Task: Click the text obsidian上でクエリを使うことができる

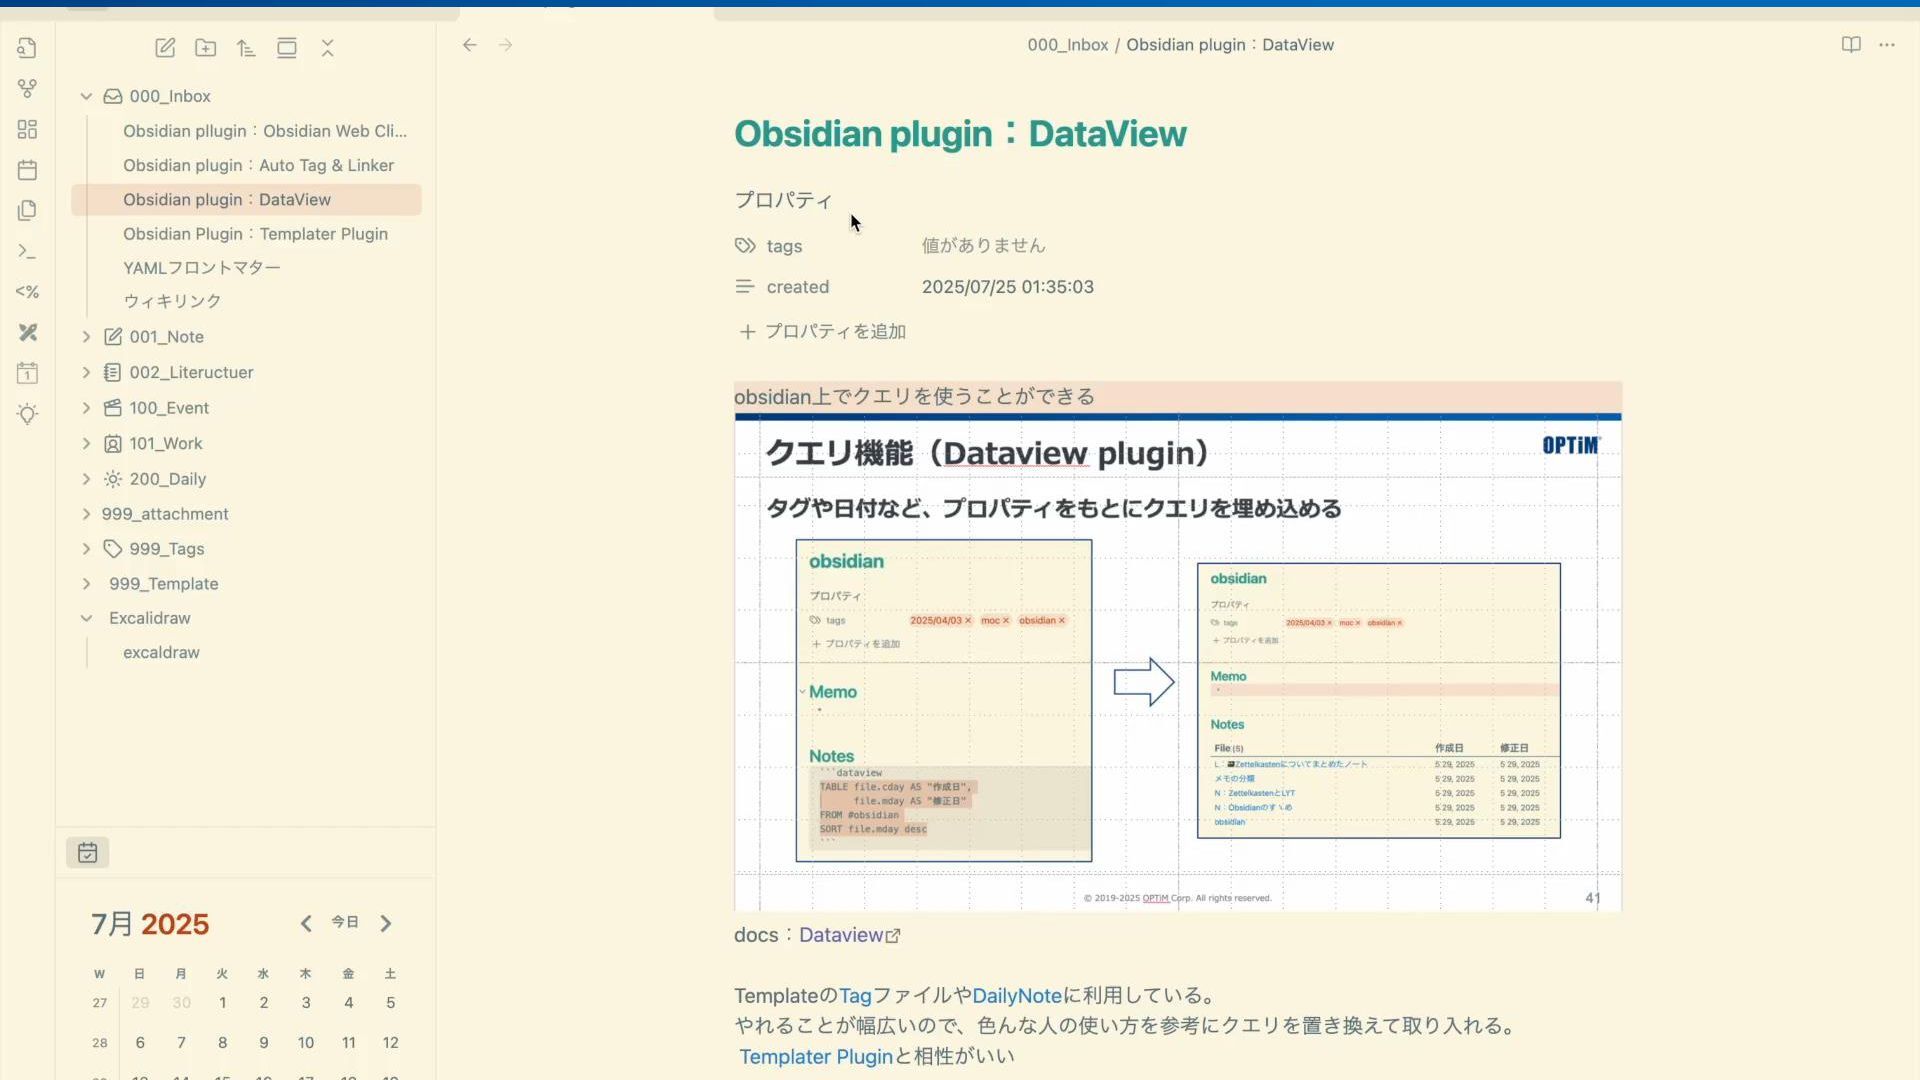Action: [914, 397]
